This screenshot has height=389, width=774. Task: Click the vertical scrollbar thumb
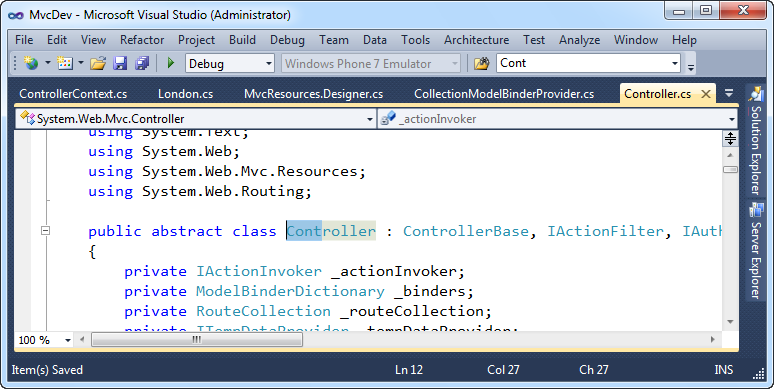click(730, 170)
